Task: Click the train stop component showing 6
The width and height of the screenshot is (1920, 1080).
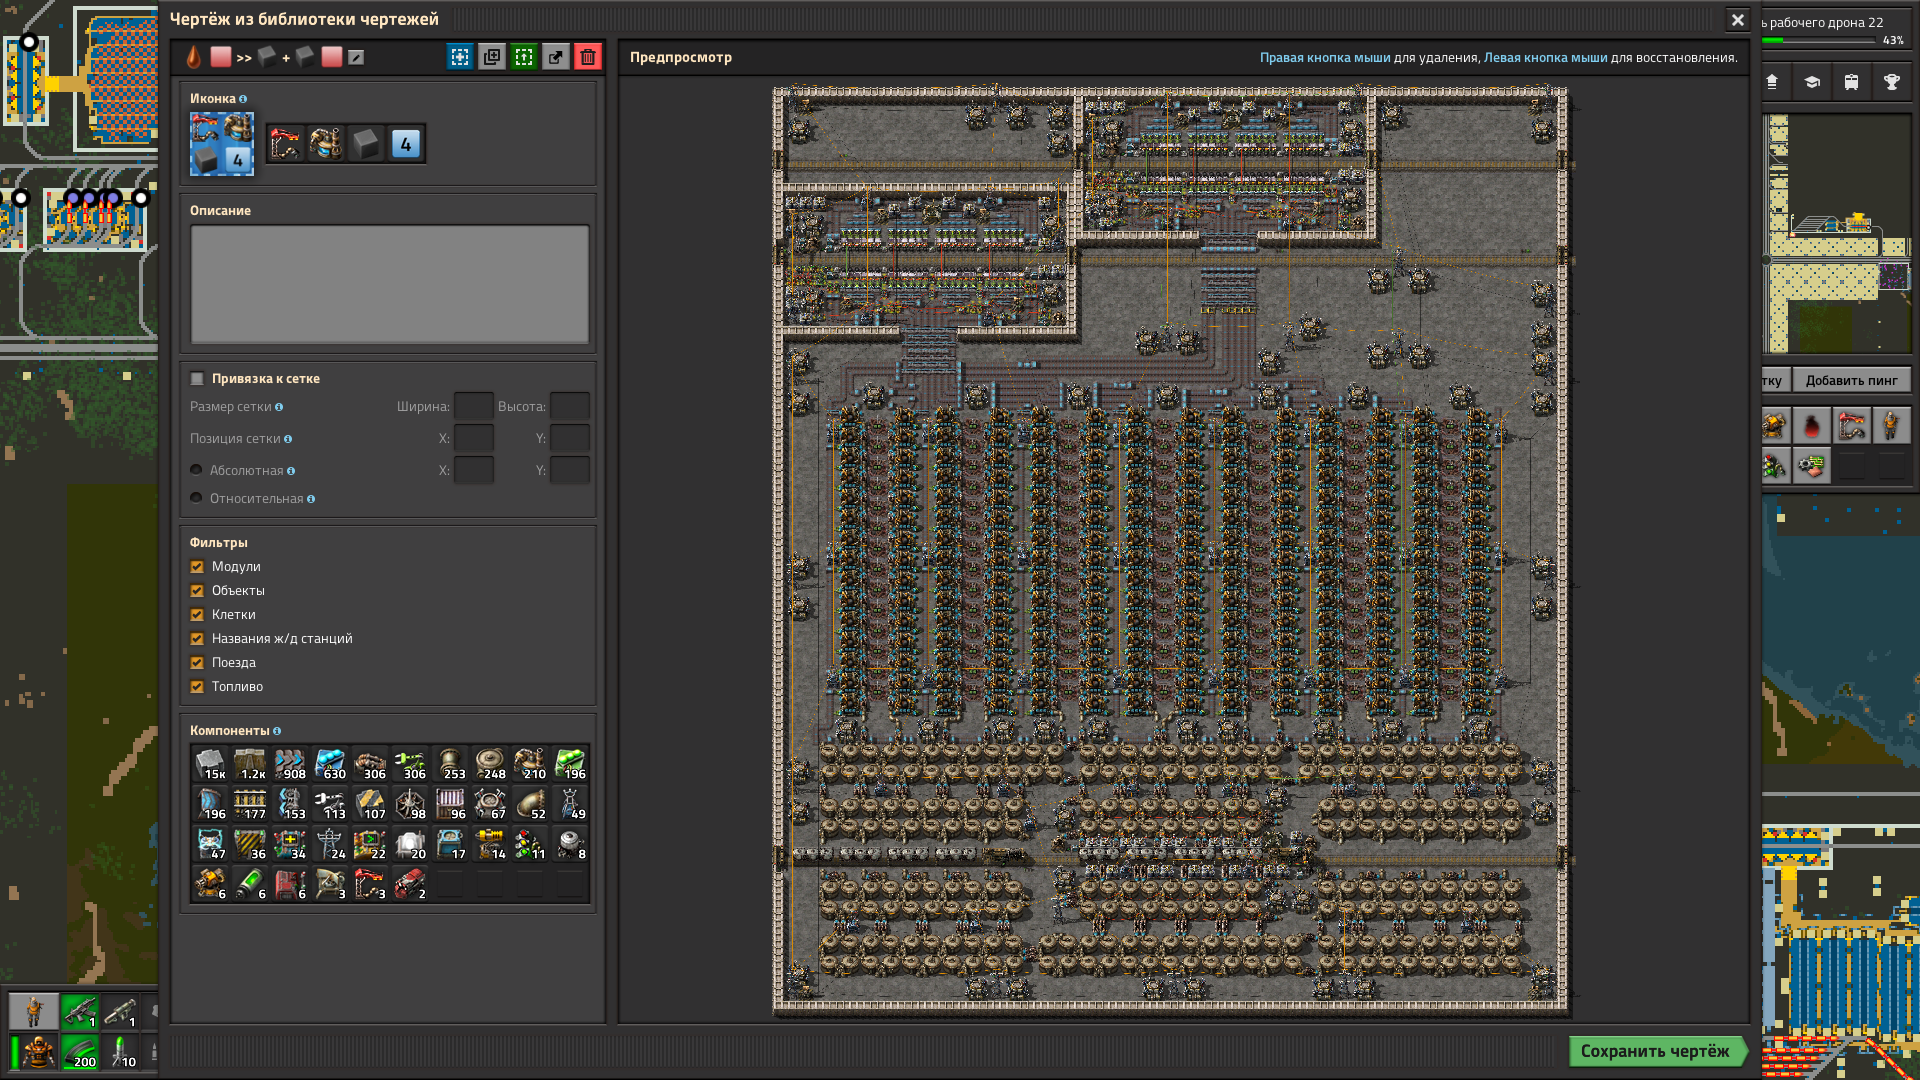Action: click(290, 884)
